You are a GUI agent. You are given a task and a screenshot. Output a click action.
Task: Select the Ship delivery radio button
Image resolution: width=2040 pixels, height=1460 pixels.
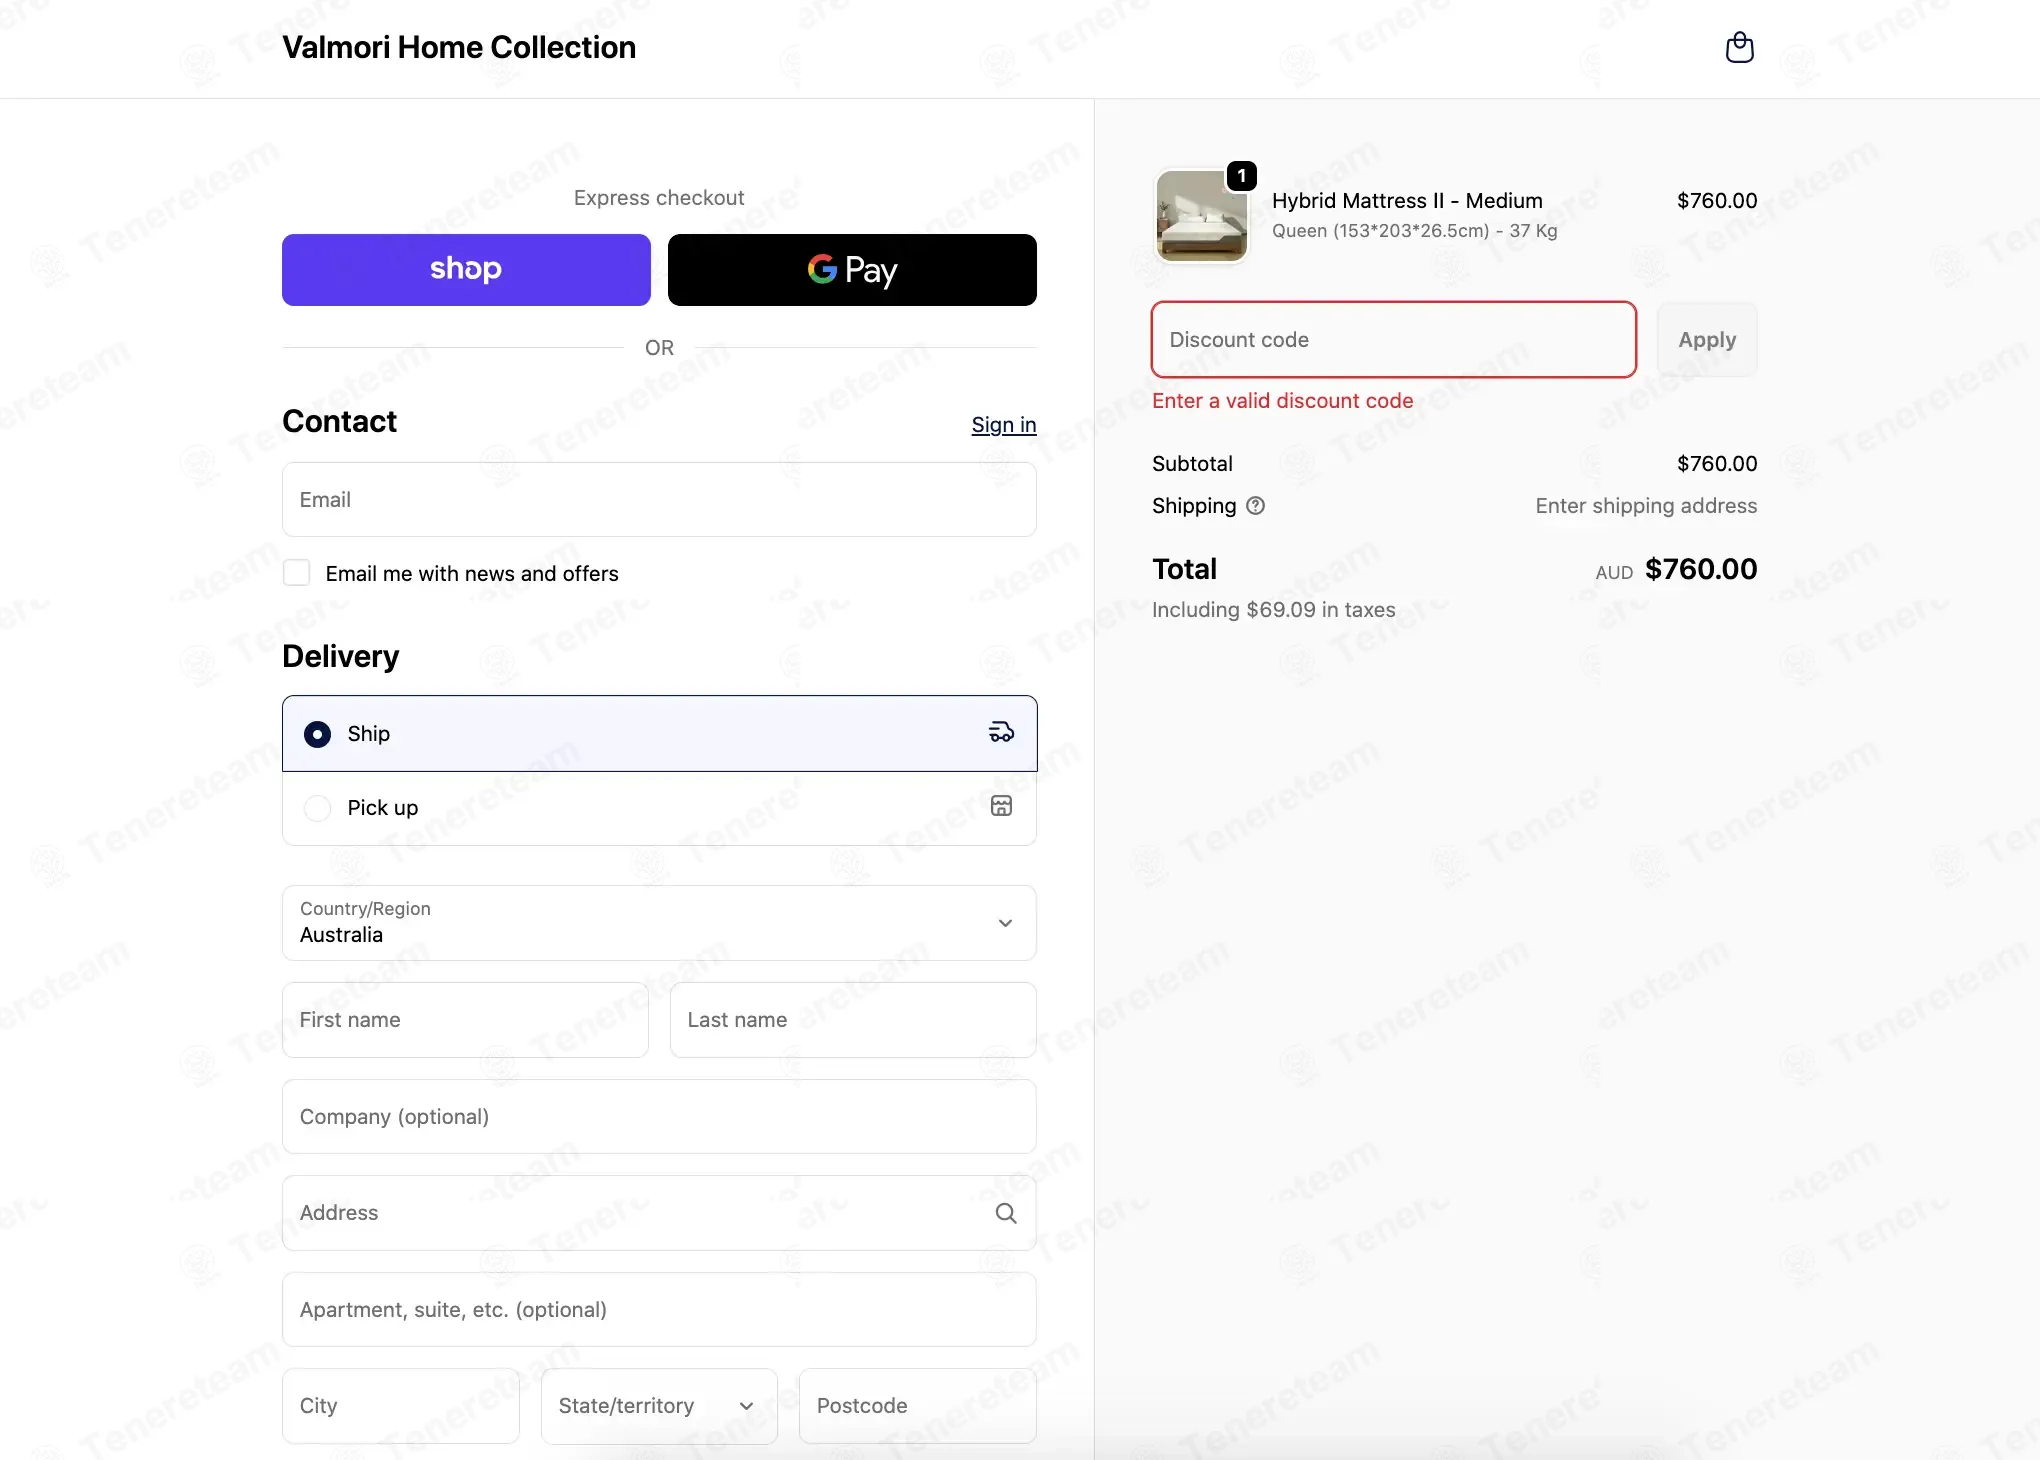(317, 734)
